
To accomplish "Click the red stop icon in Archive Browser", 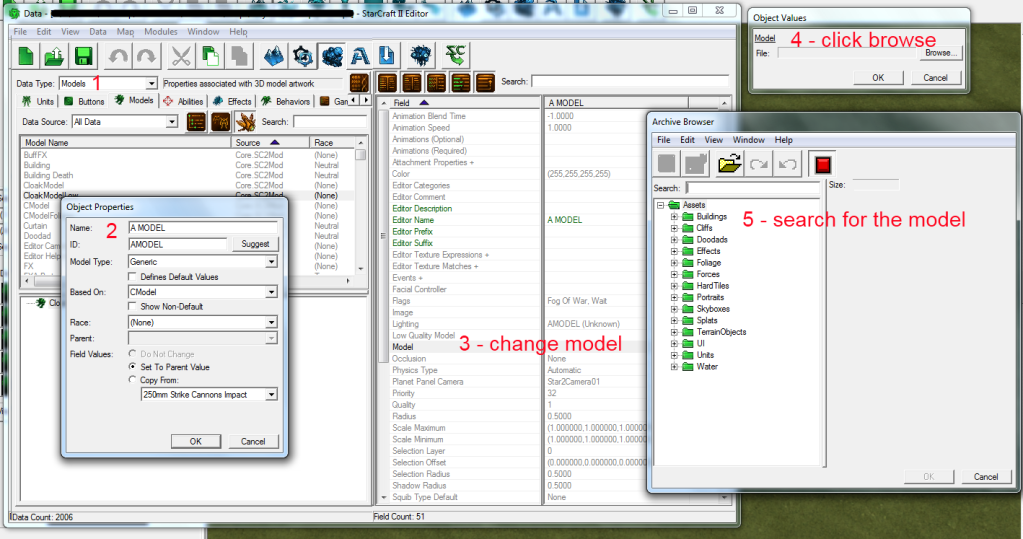I will (822, 164).
